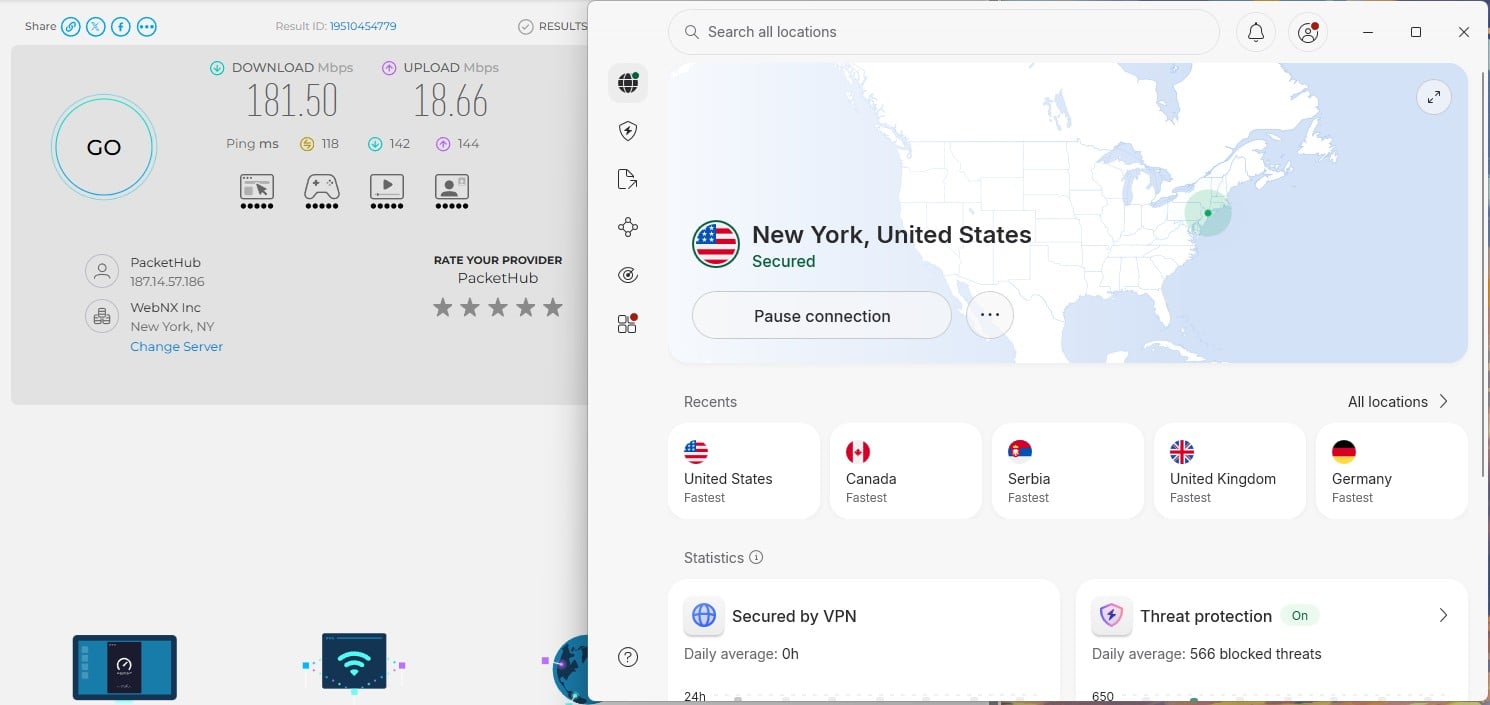Image resolution: width=1490 pixels, height=705 pixels.
Task: Open the Dark Web Monitor radar icon
Action: 628,275
